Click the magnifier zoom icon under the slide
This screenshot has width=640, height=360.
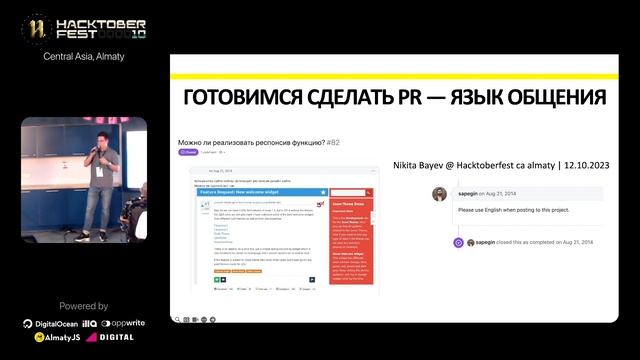pyautogui.click(x=178, y=319)
